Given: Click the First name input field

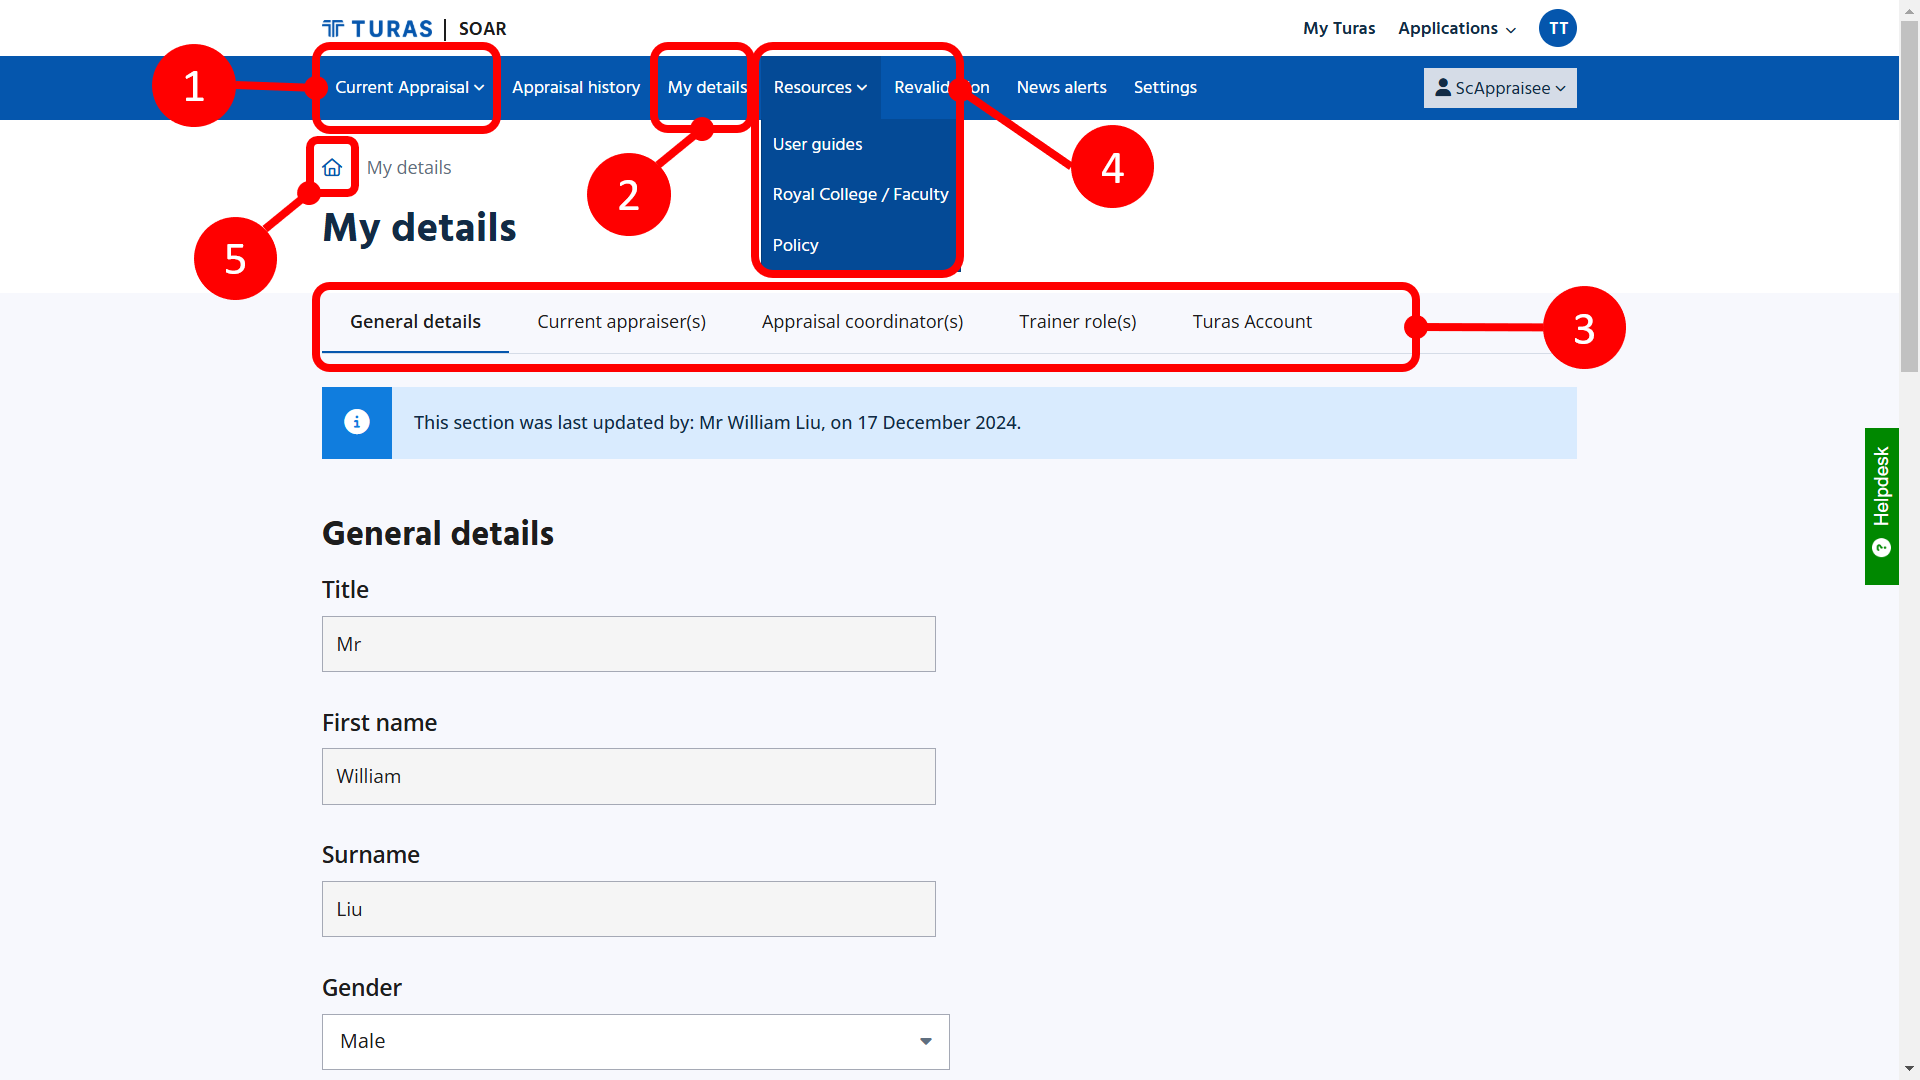Looking at the screenshot, I should coord(628,776).
